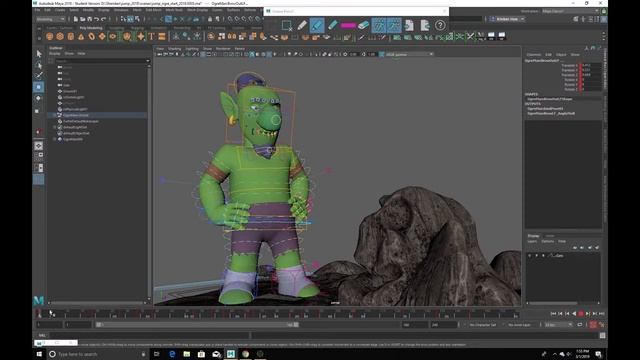The height and width of the screenshot is (360, 640).
Task: Open the playback speed fps dropdown
Action: click(x=558, y=325)
